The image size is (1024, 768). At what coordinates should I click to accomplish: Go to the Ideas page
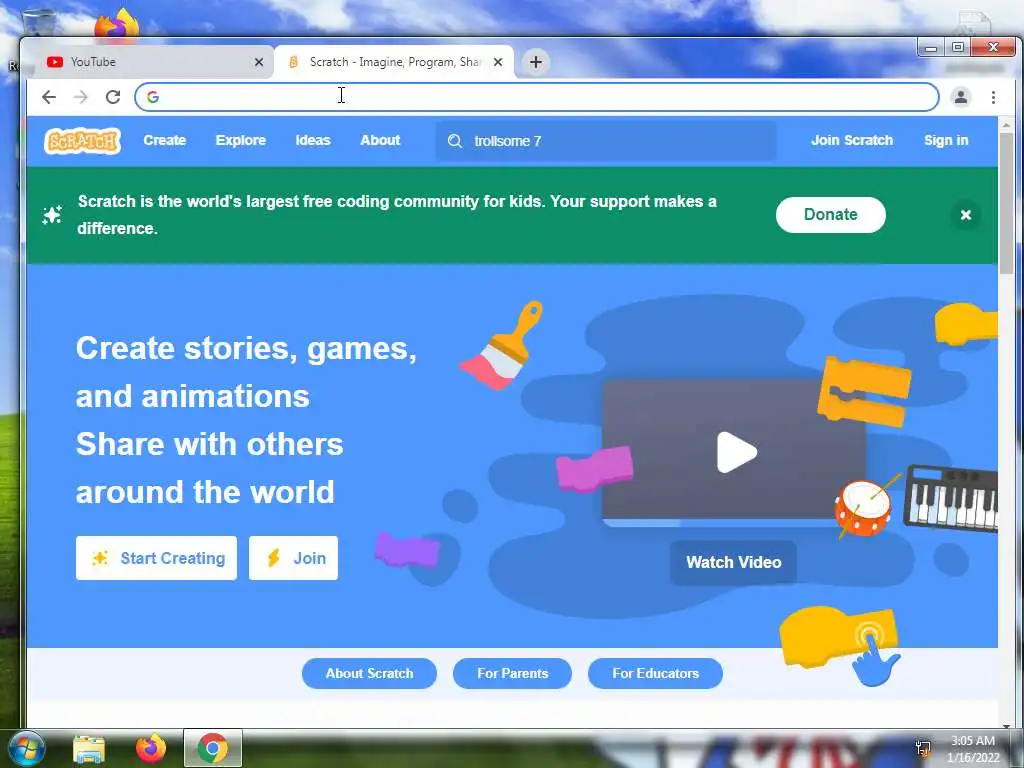pos(313,140)
